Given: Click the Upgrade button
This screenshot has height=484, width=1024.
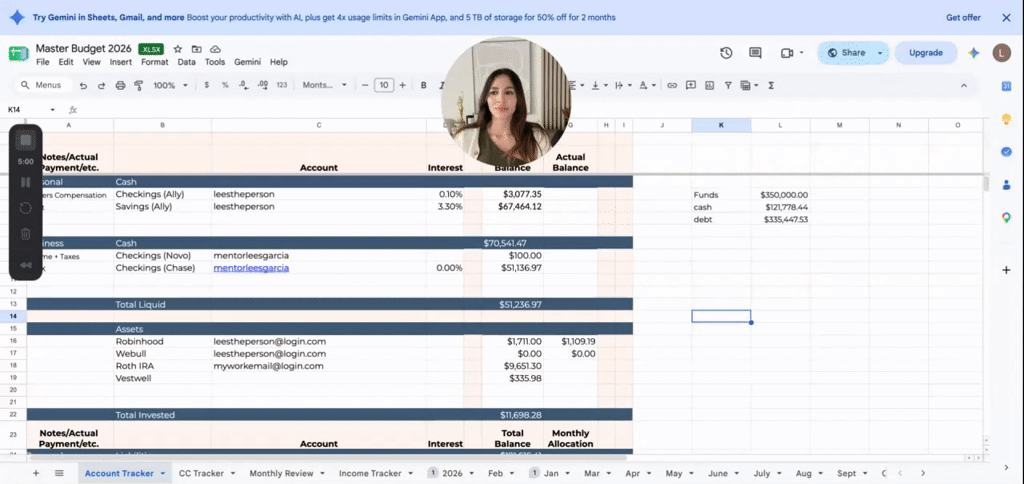Looking at the screenshot, I should 925,53.
